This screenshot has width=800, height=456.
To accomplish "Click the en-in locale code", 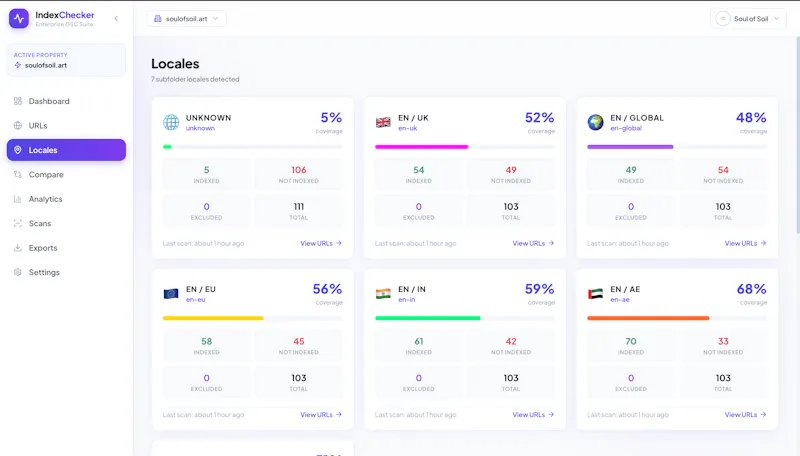I will (407, 299).
